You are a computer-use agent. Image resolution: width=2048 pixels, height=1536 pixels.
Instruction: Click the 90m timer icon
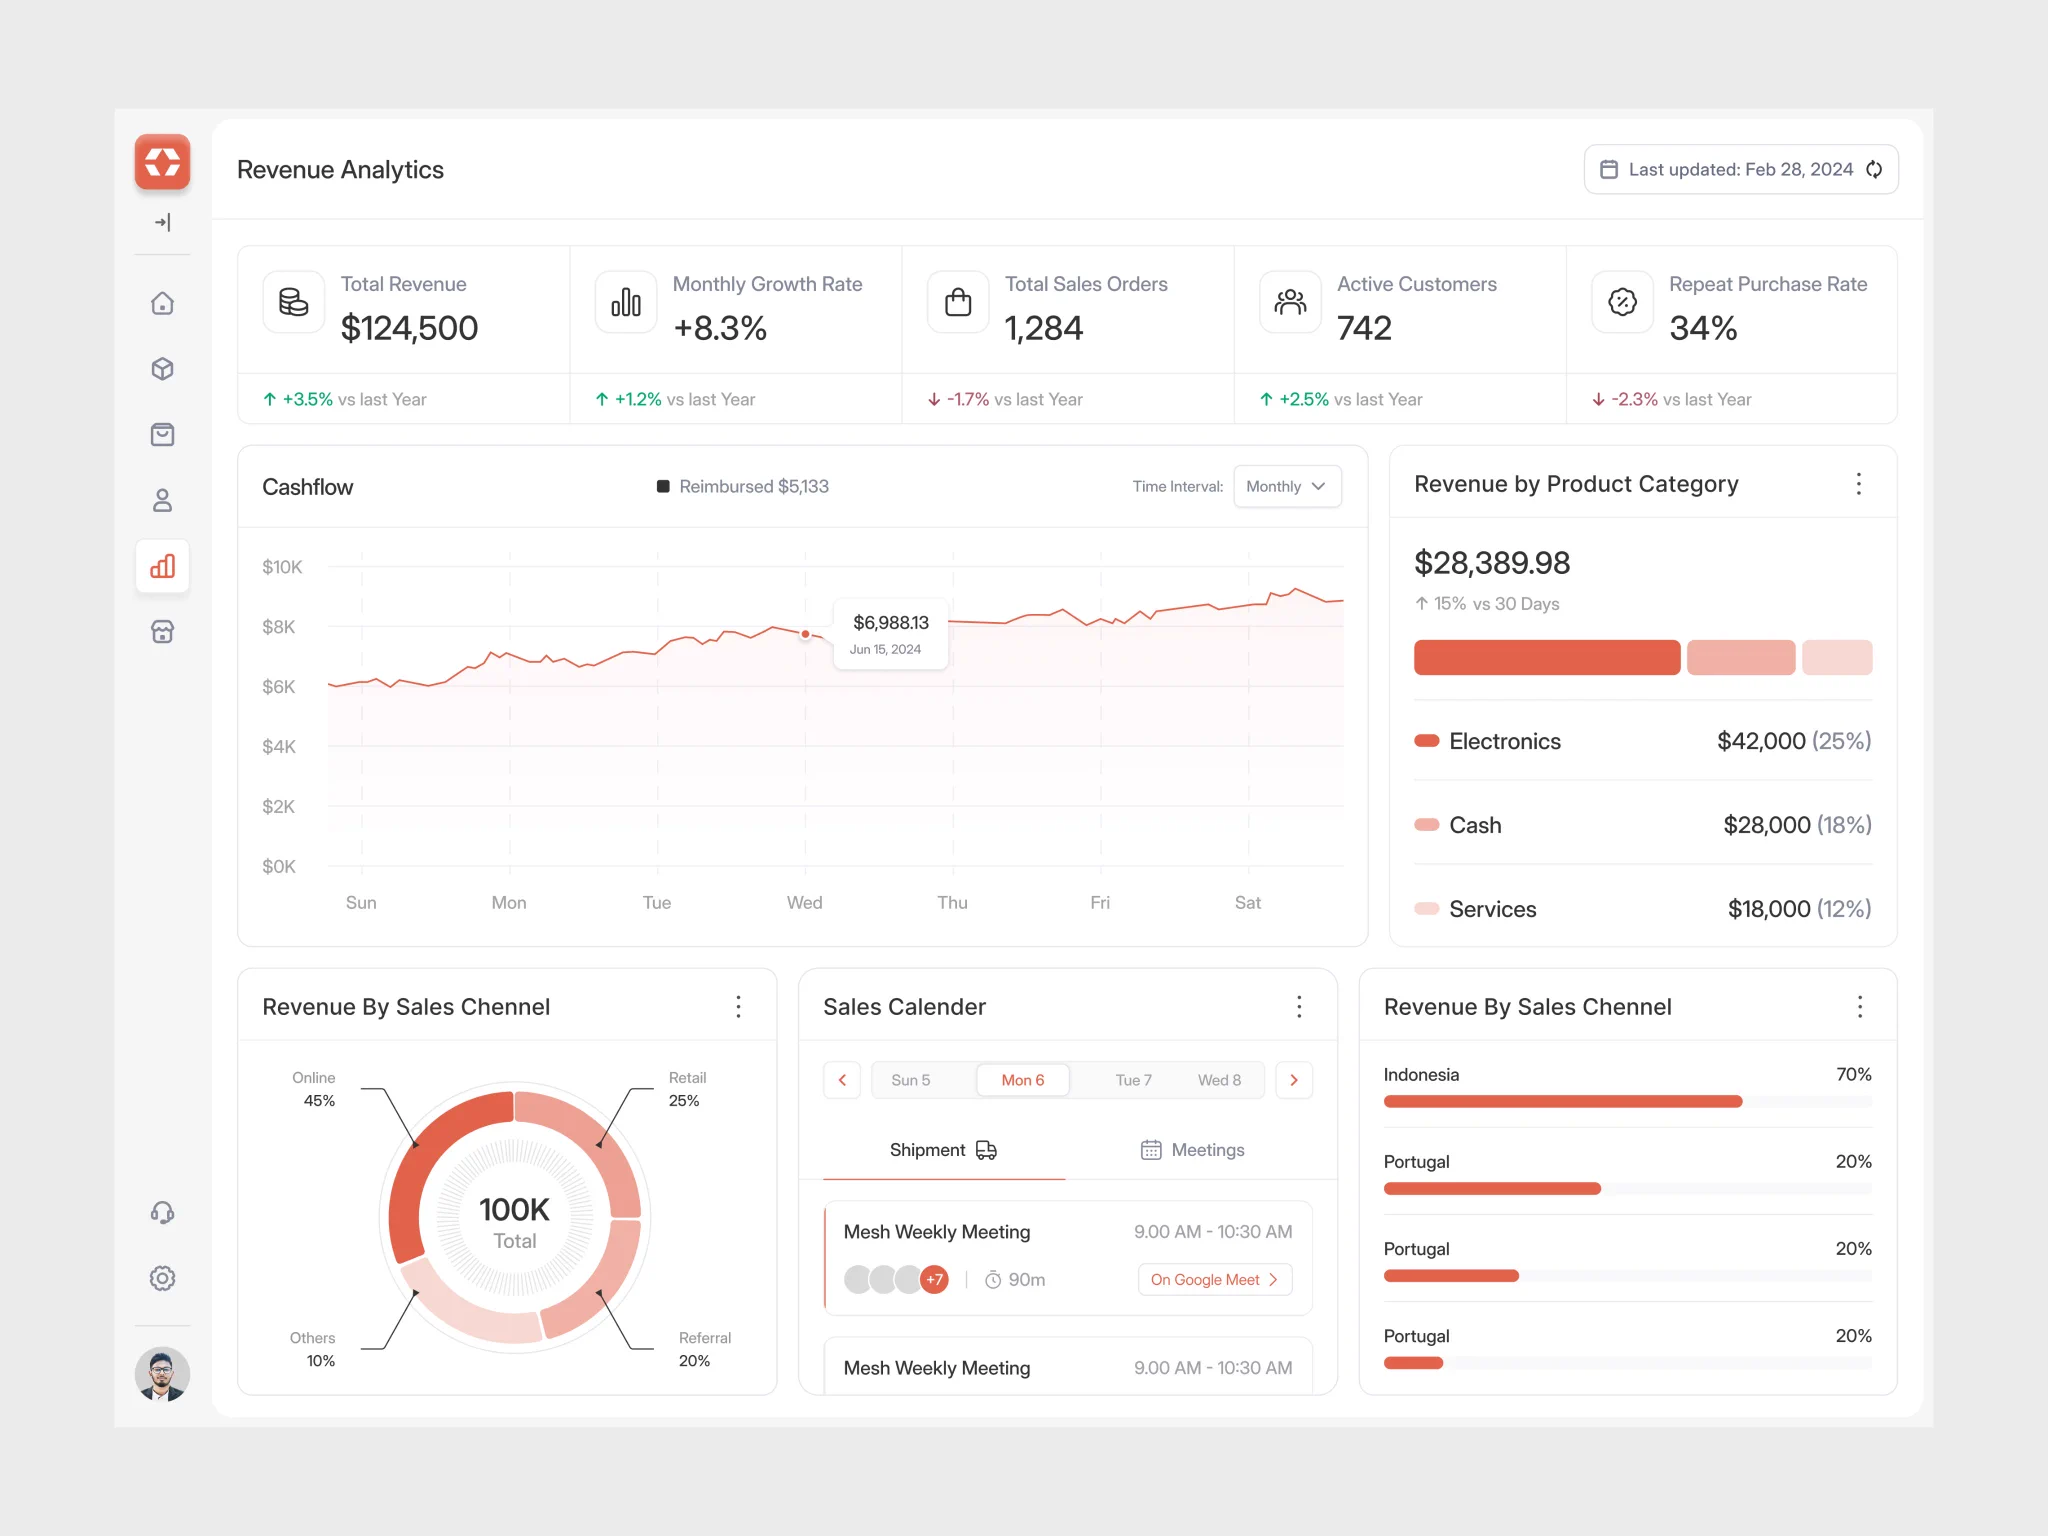pyautogui.click(x=993, y=1280)
